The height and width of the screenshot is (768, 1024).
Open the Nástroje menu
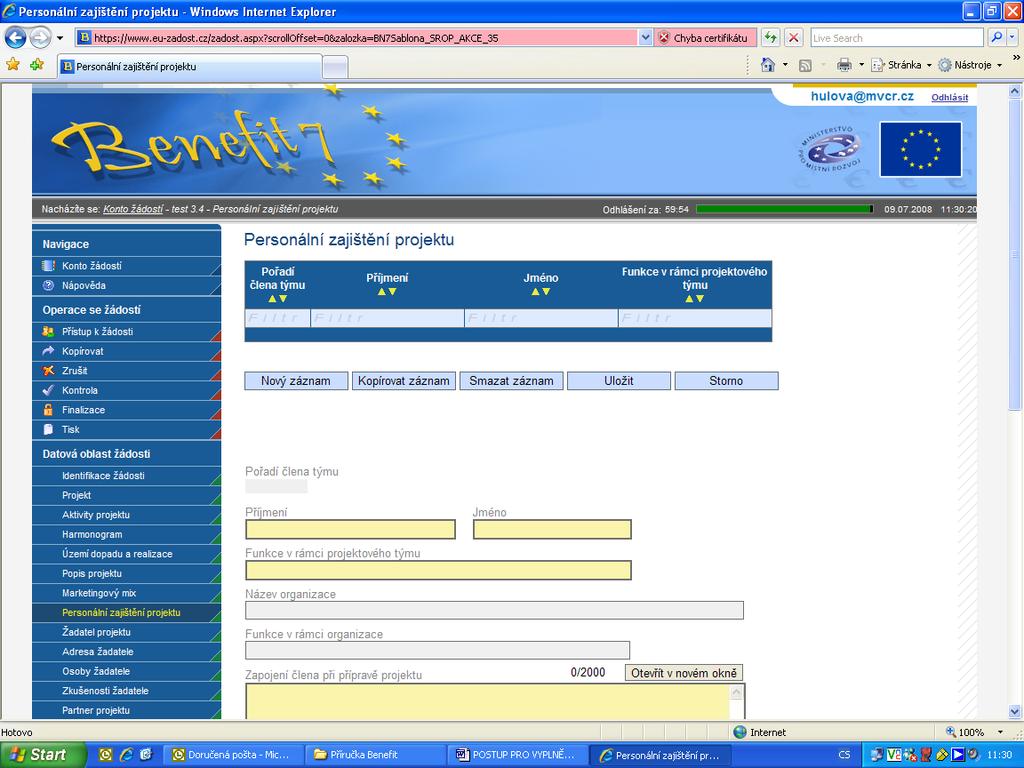(x=970, y=65)
